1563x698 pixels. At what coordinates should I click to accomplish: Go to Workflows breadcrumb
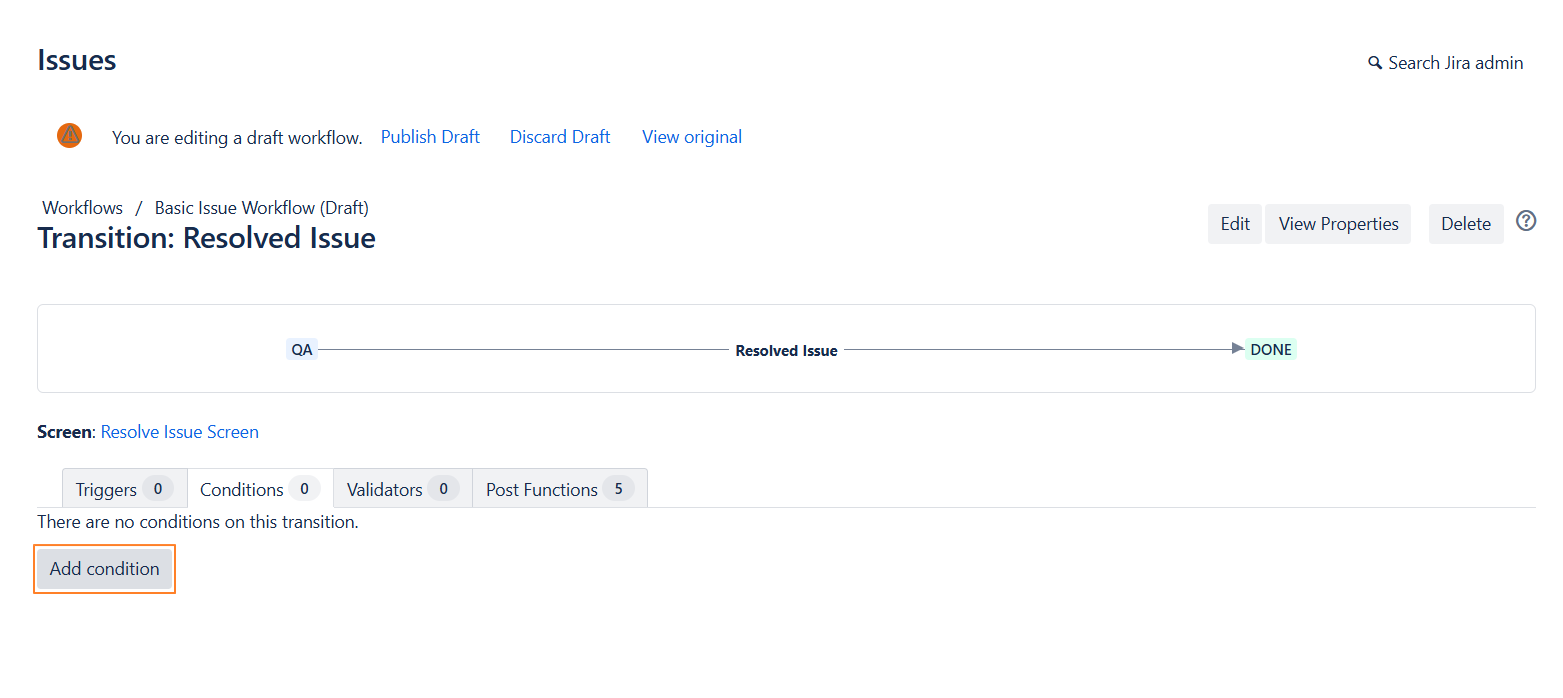tap(82, 208)
